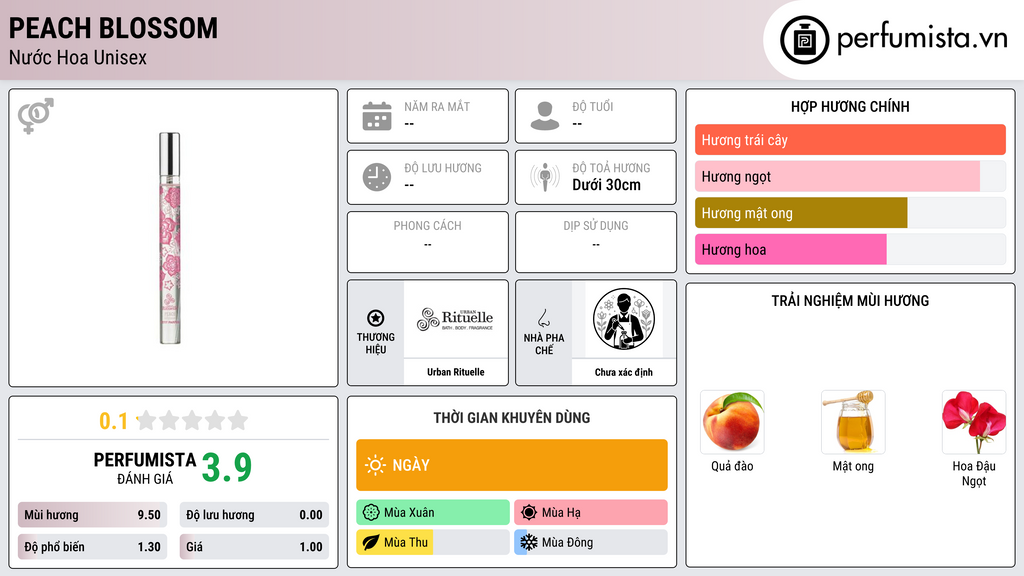Click the 0.1 user rating value
This screenshot has height=576, width=1024.
114,421
